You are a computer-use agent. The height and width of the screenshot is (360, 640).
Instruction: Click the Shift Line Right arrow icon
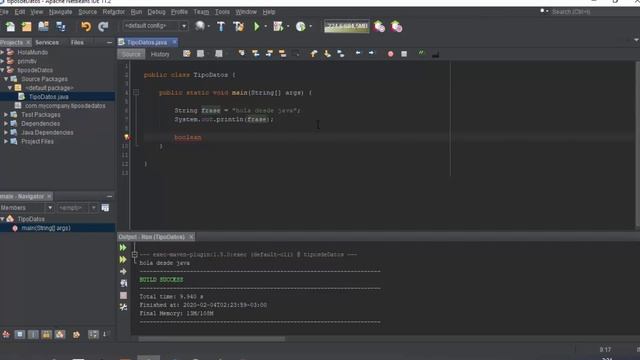371,53
